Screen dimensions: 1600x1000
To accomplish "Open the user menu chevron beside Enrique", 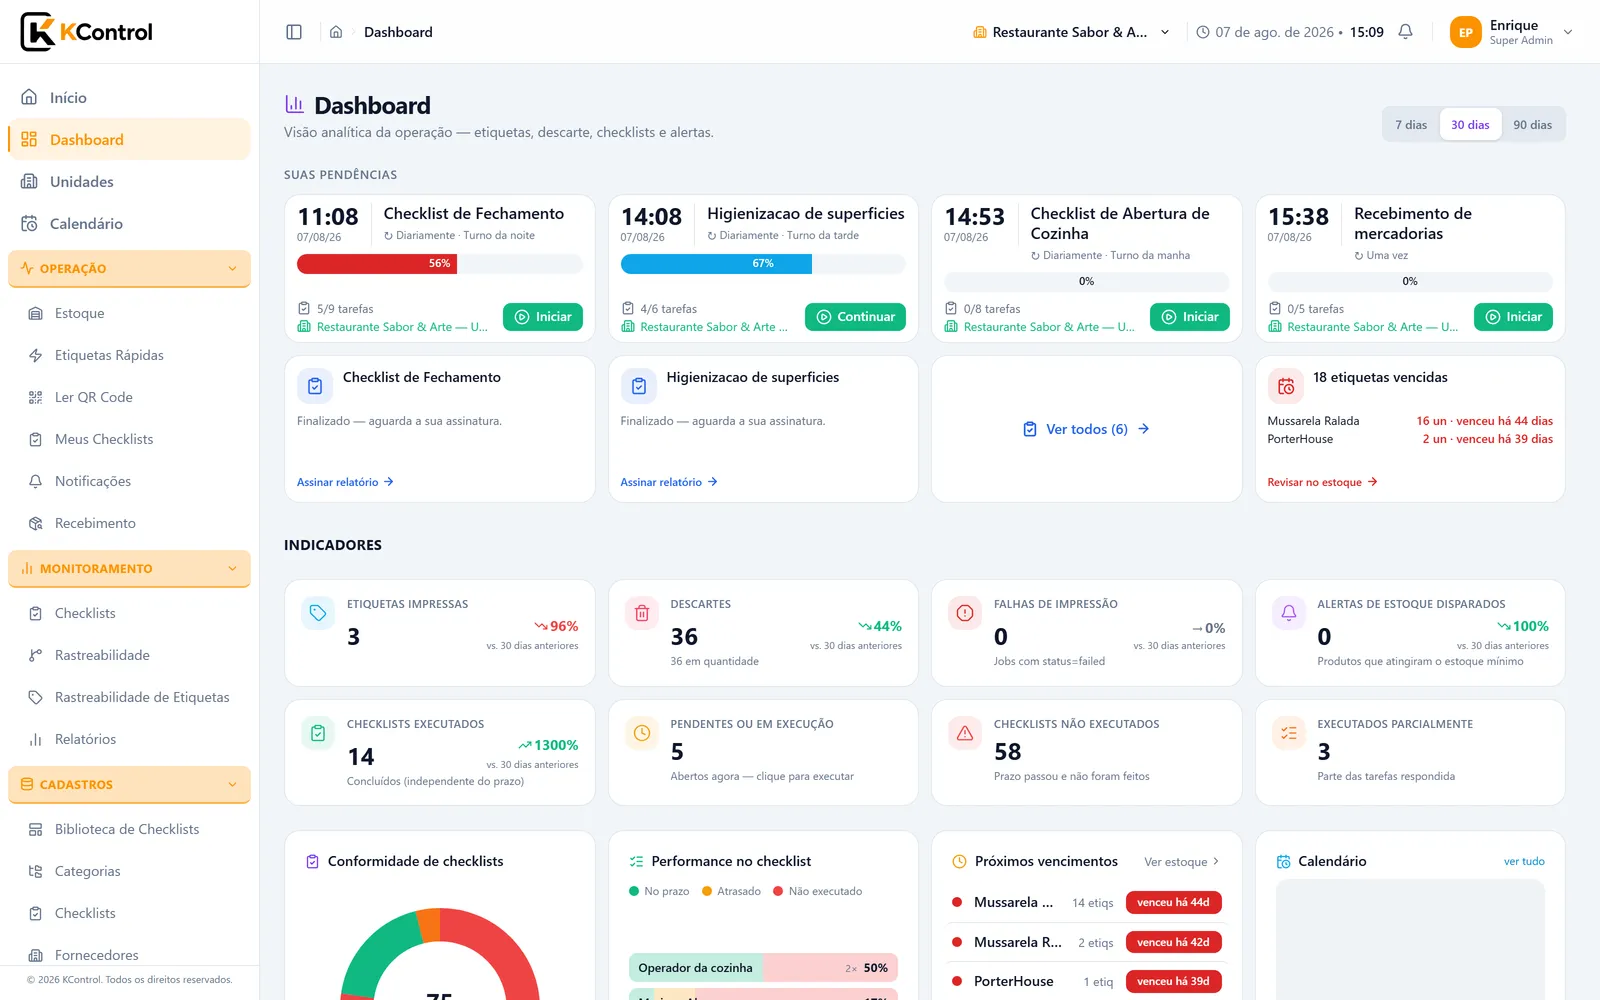I will click(1568, 32).
